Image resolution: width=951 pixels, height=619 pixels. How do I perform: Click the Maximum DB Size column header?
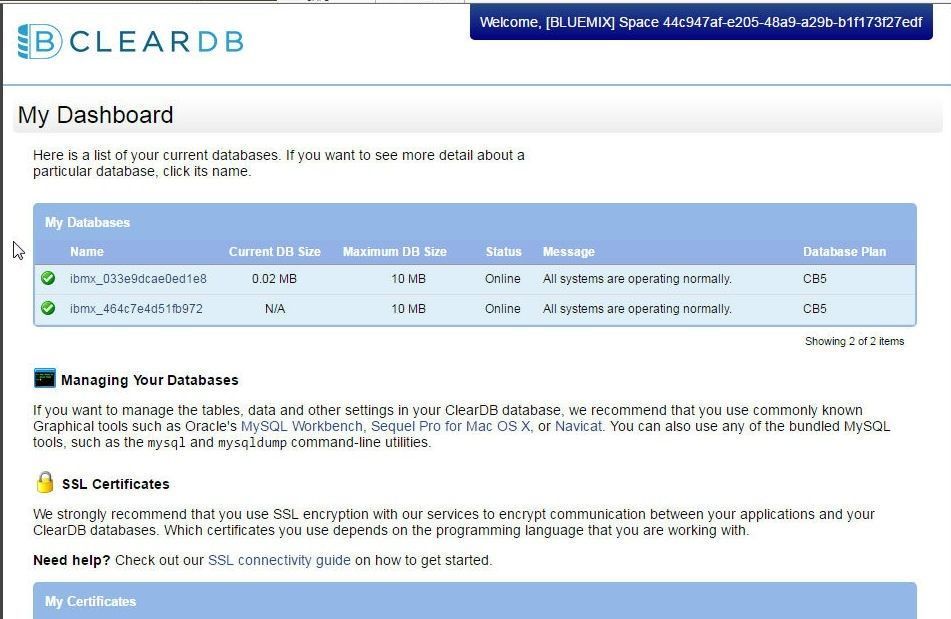pos(395,252)
